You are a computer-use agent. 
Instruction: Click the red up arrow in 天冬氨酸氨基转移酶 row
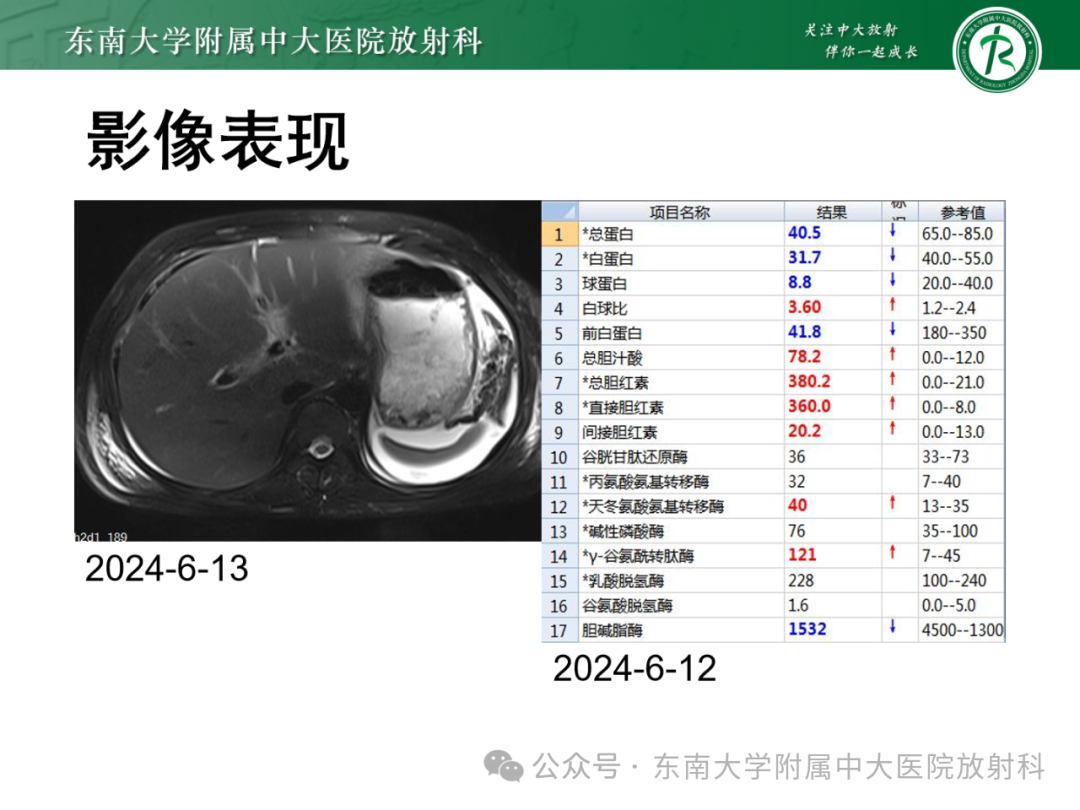[x=893, y=502]
